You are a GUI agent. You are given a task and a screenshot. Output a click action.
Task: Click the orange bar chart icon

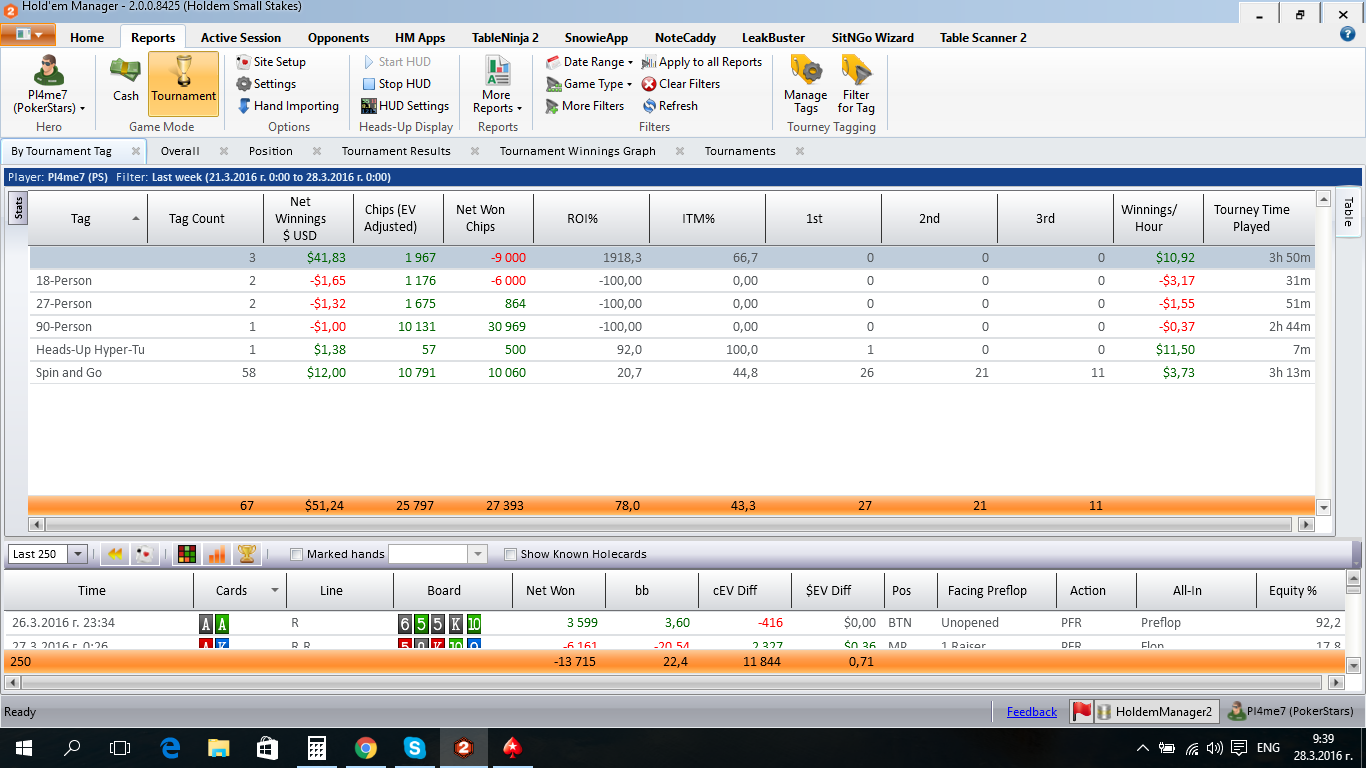click(x=216, y=554)
